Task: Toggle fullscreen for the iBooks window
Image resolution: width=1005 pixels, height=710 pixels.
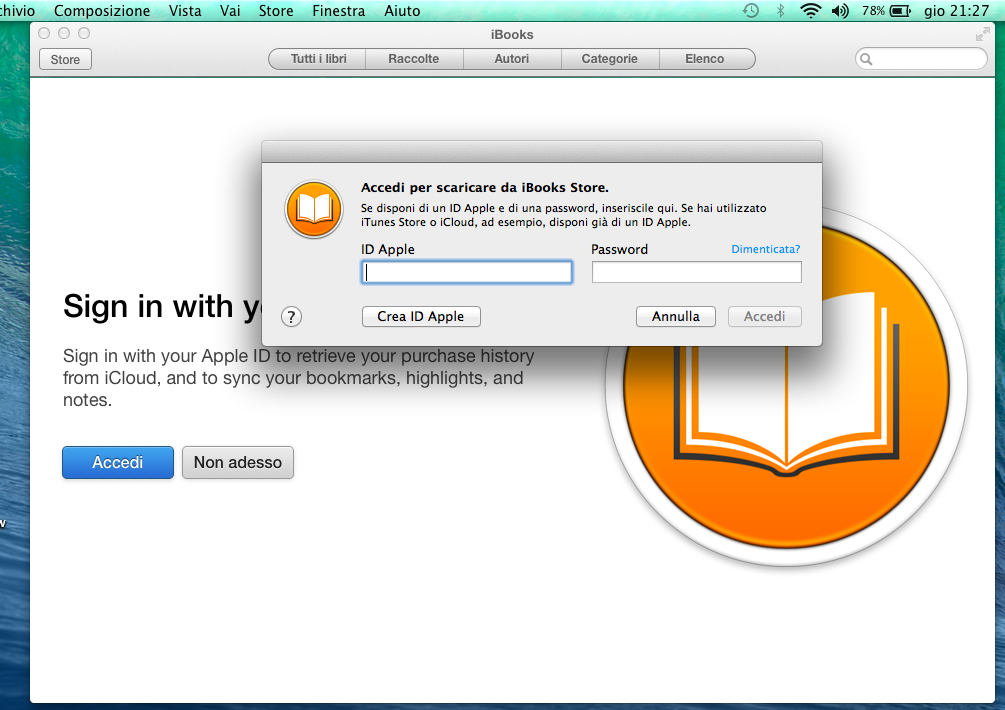Action: (x=982, y=35)
